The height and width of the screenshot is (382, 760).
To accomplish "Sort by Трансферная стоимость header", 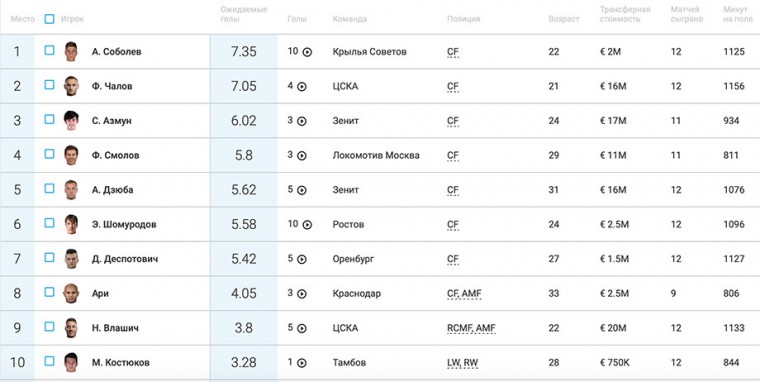I will click(625, 14).
